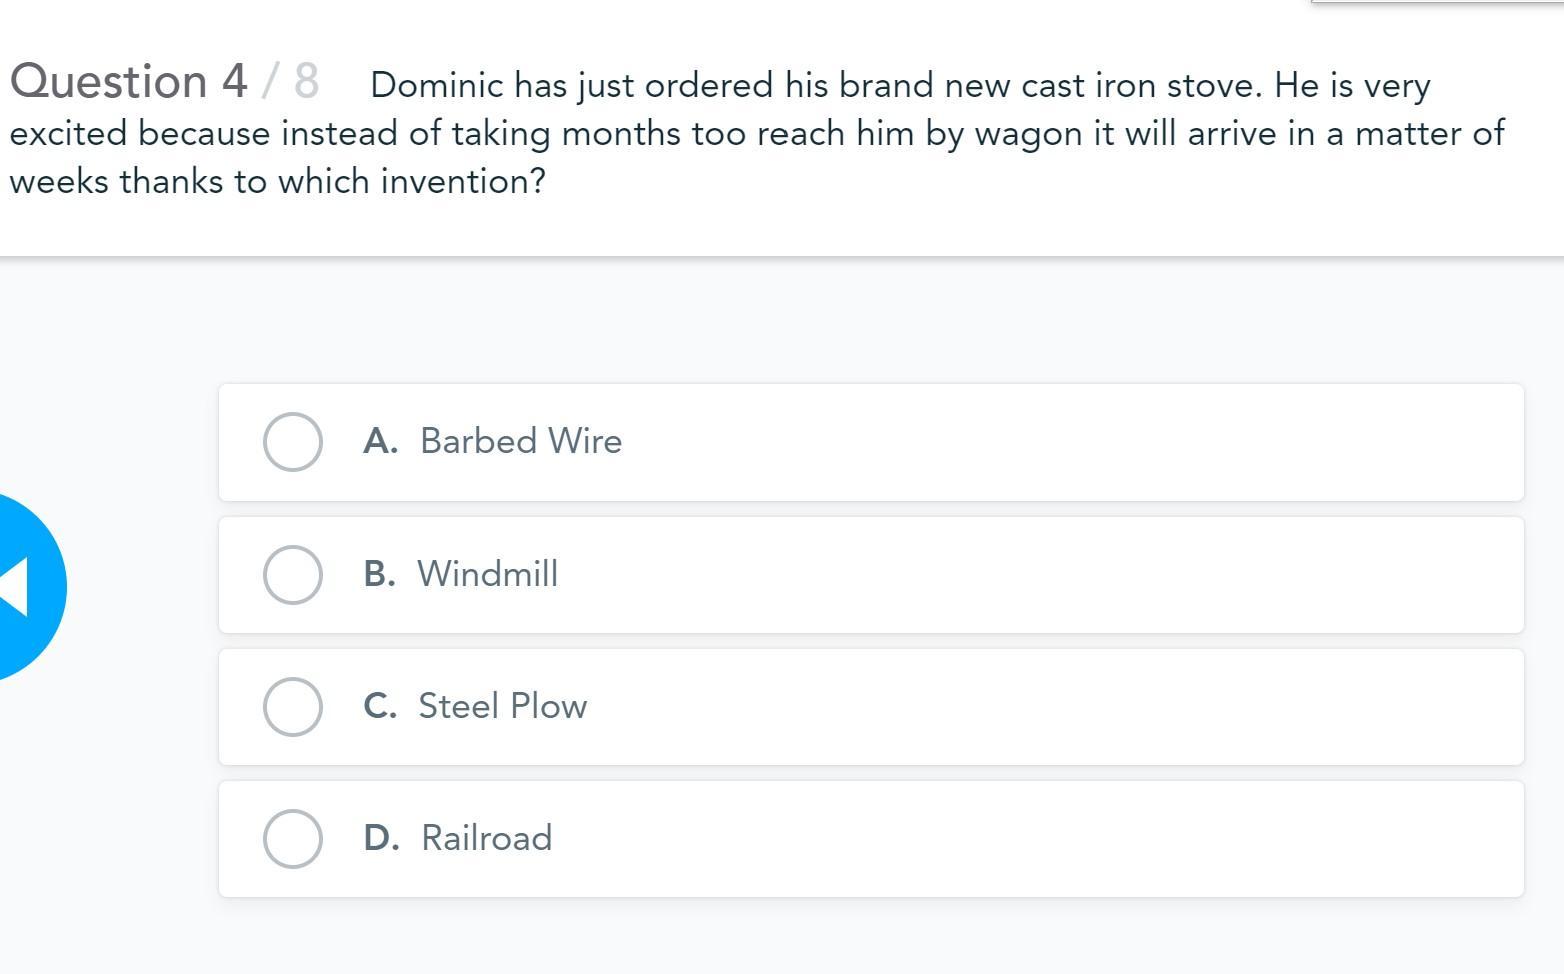The width and height of the screenshot is (1564, 974).
Task: Click the bold letter "D." label
Action: 381,838
